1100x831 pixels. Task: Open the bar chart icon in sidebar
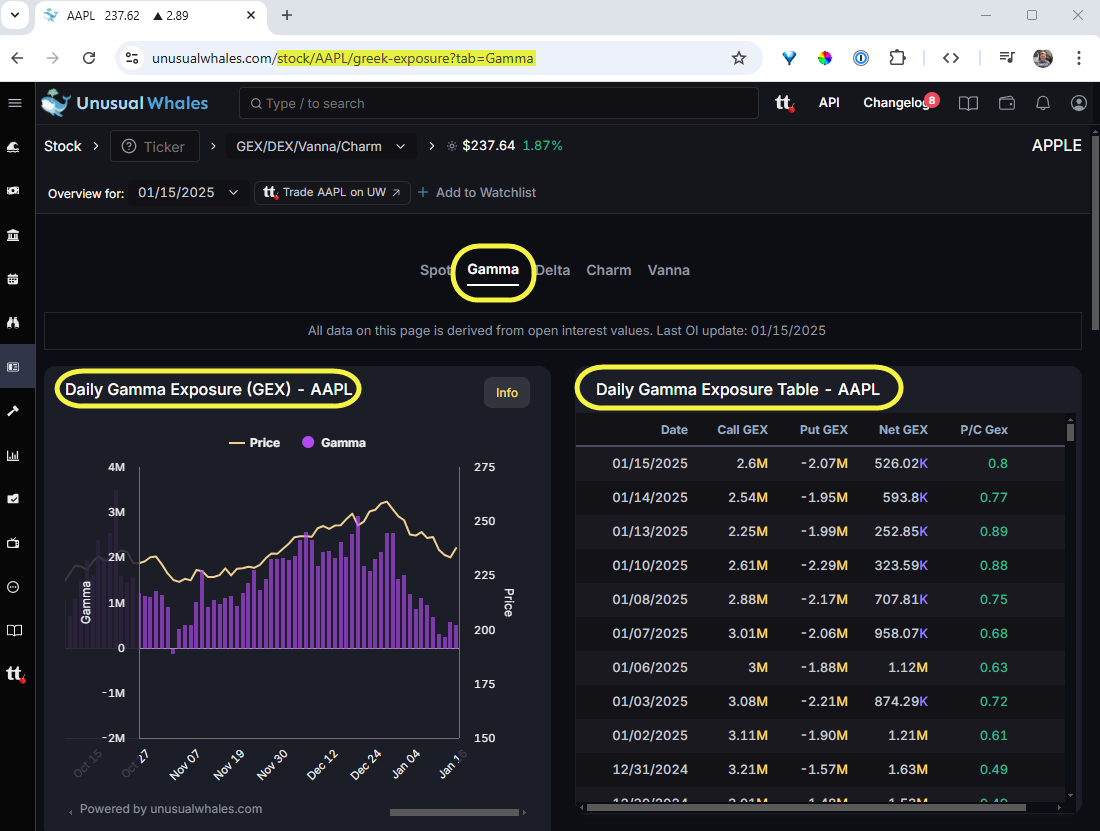click(13, 455)
